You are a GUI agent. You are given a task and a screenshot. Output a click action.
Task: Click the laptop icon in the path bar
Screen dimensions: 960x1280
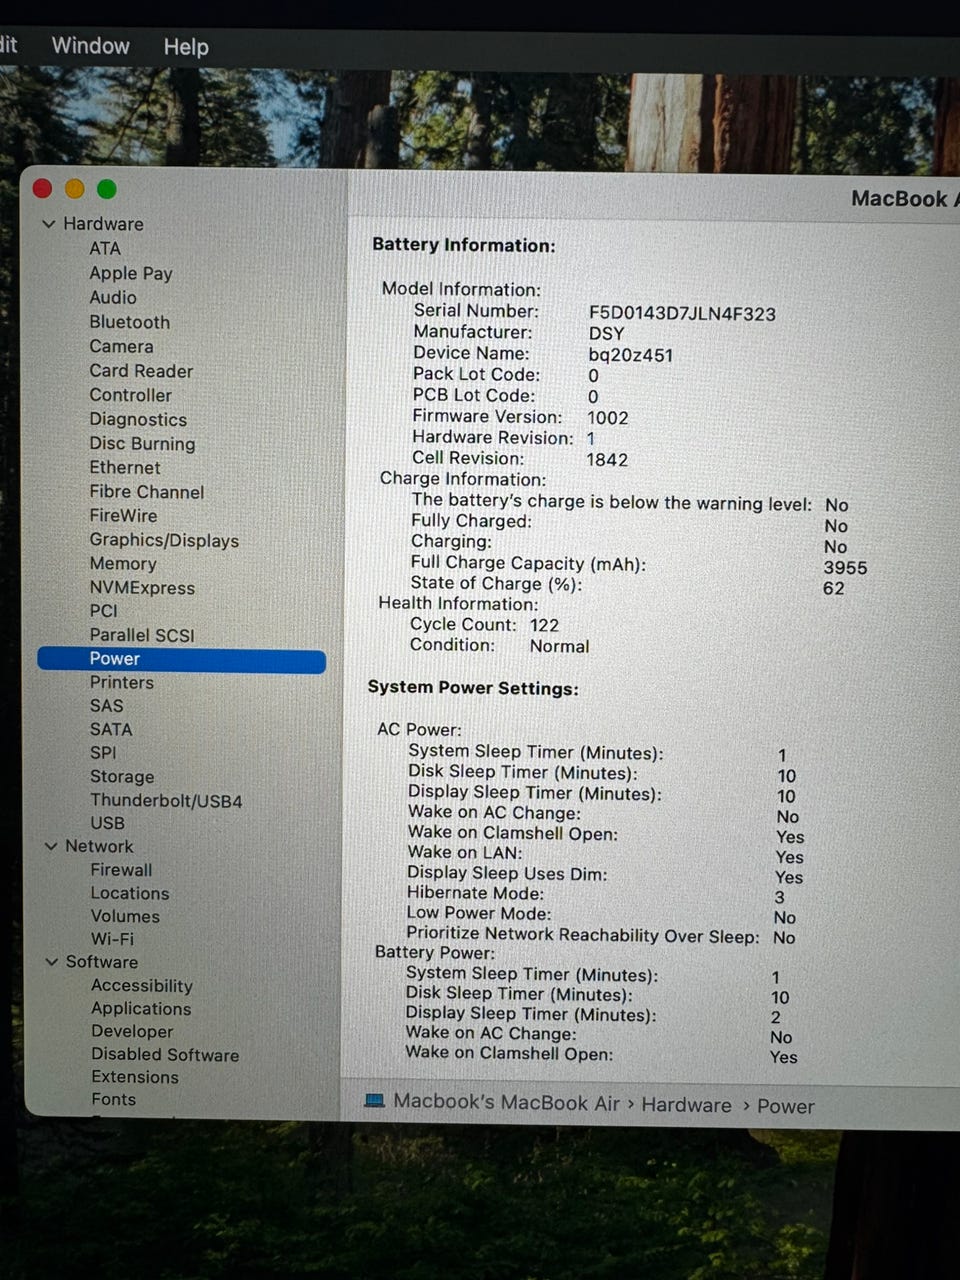click(x=375, y=1101)
